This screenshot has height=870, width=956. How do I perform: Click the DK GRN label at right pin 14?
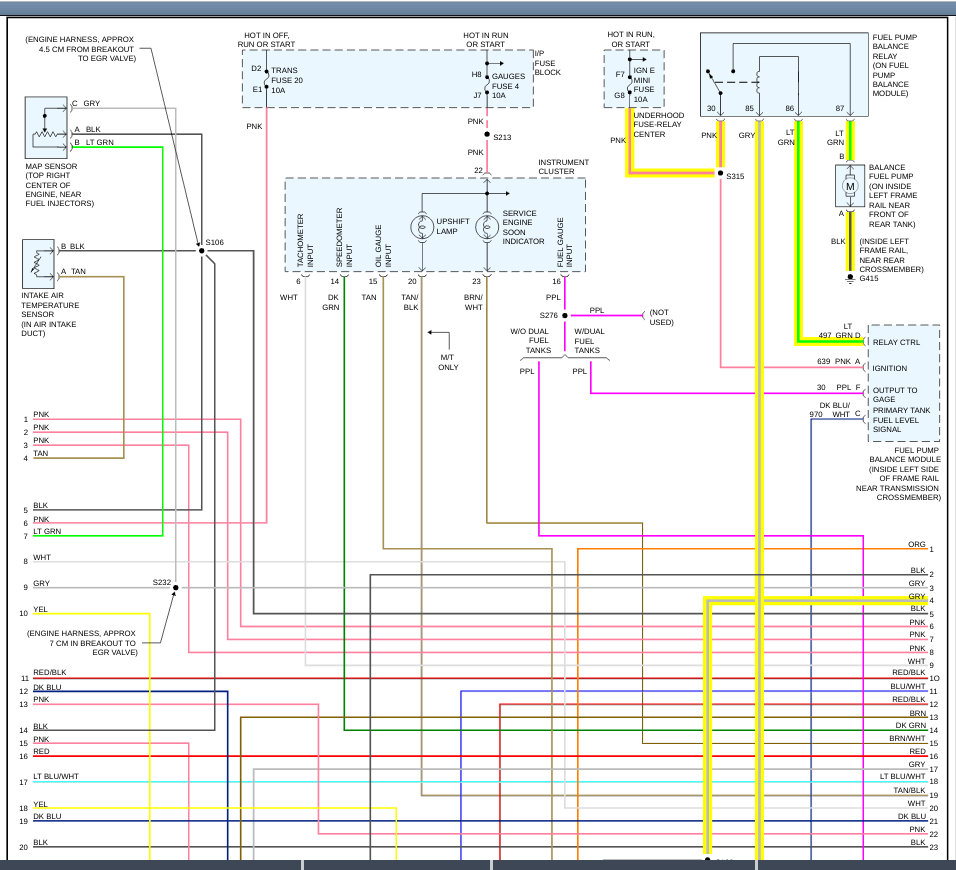tap(910, 726)
